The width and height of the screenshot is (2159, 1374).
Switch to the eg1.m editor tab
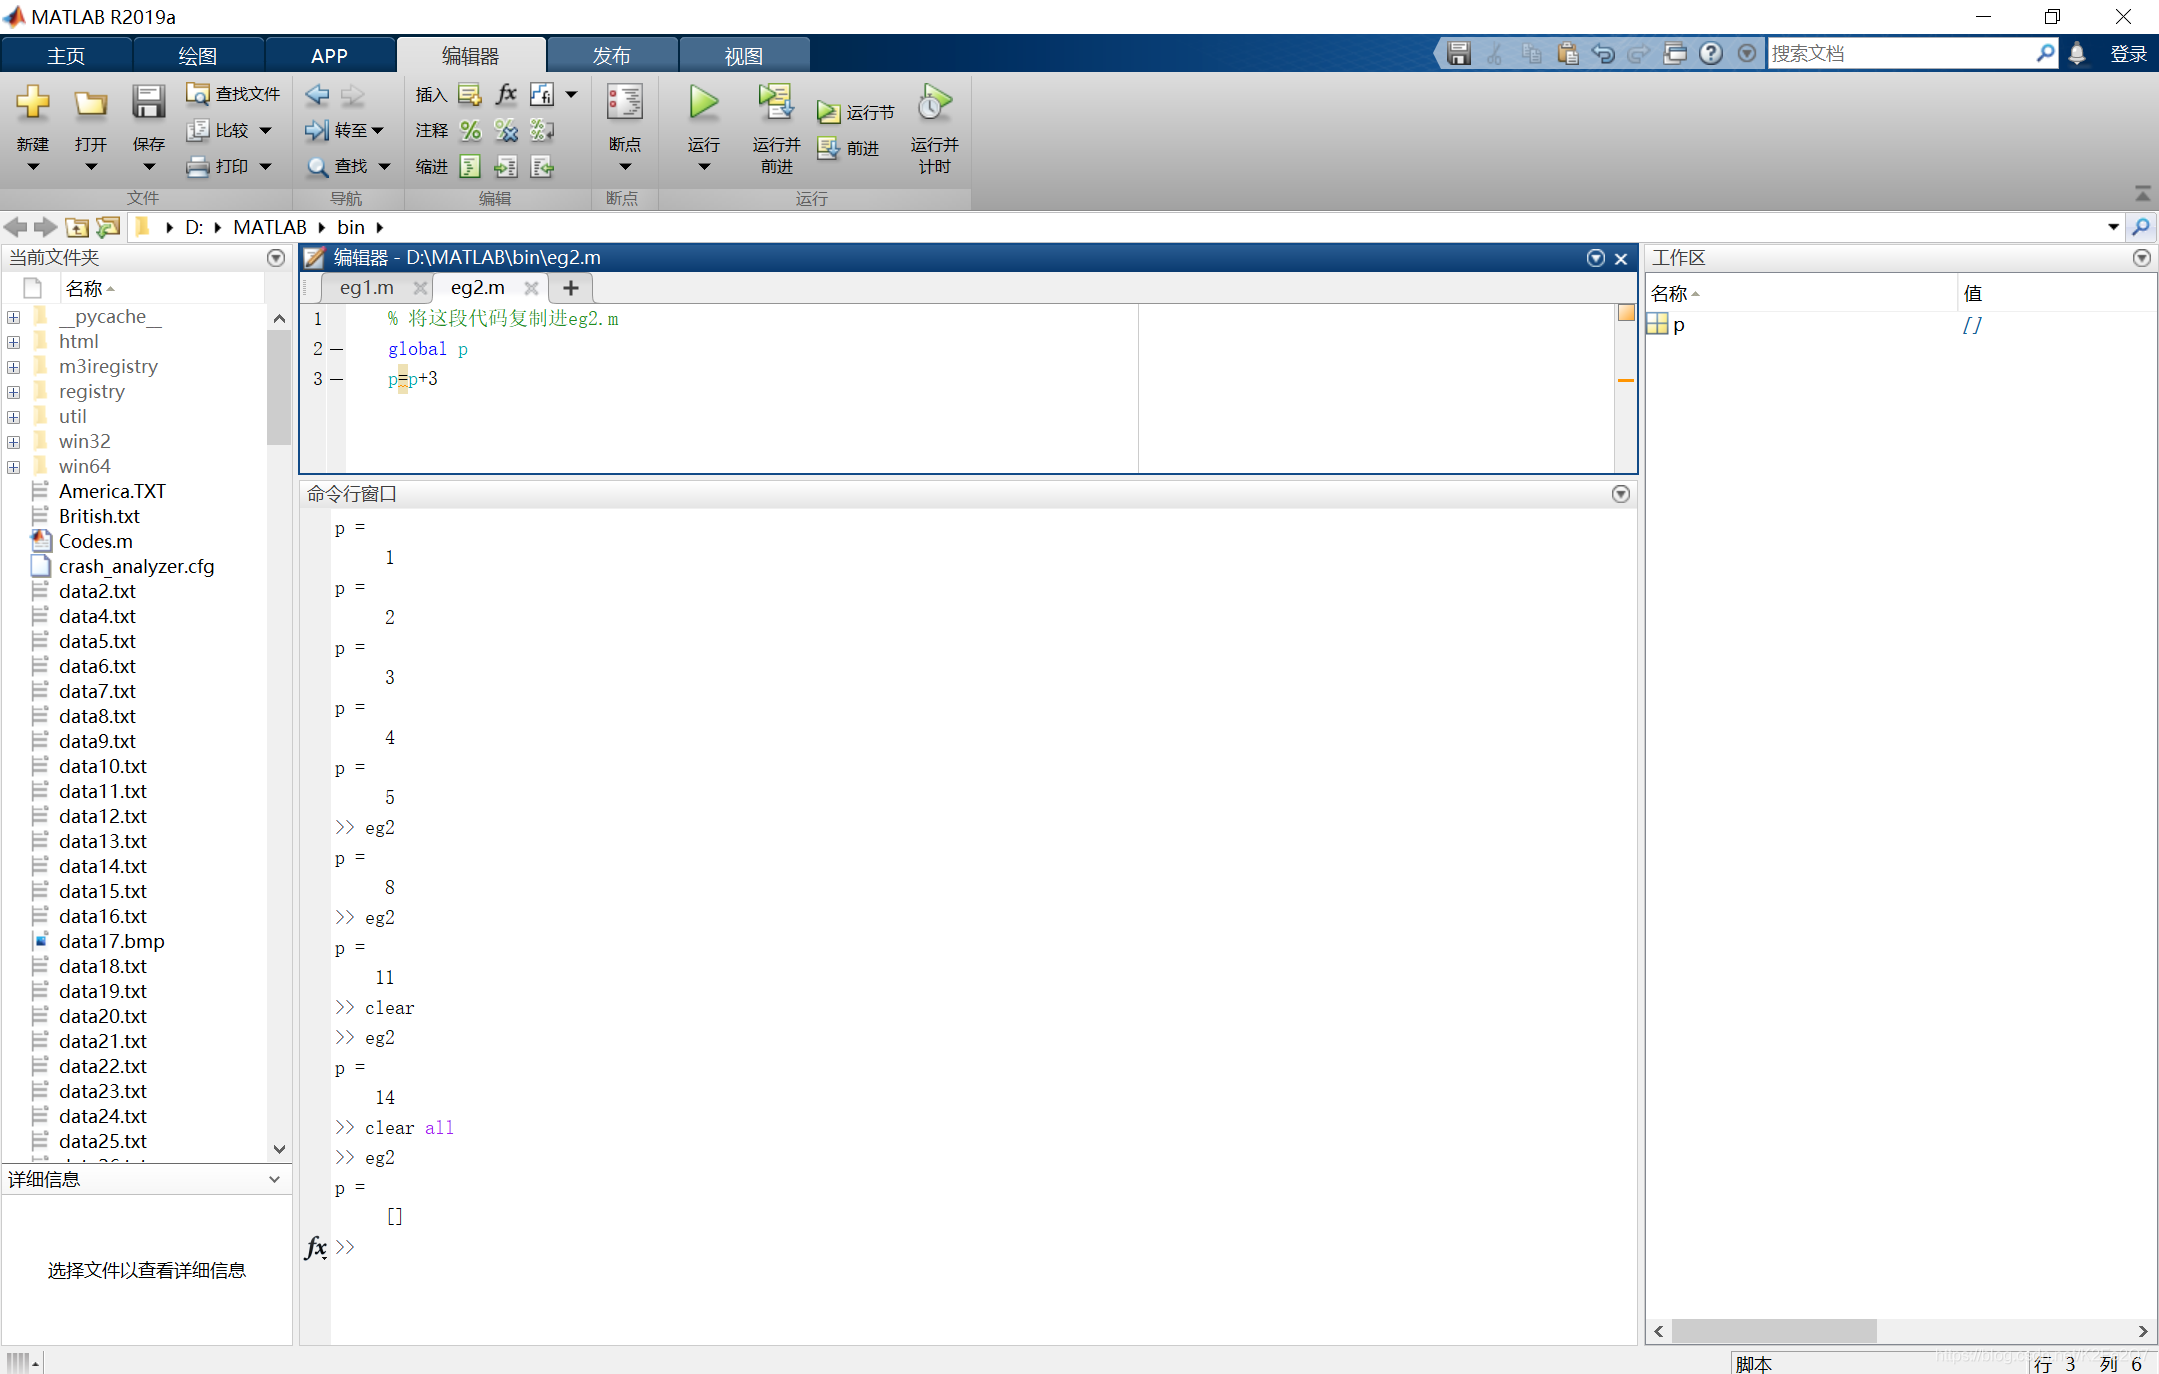tap(366, 288)
